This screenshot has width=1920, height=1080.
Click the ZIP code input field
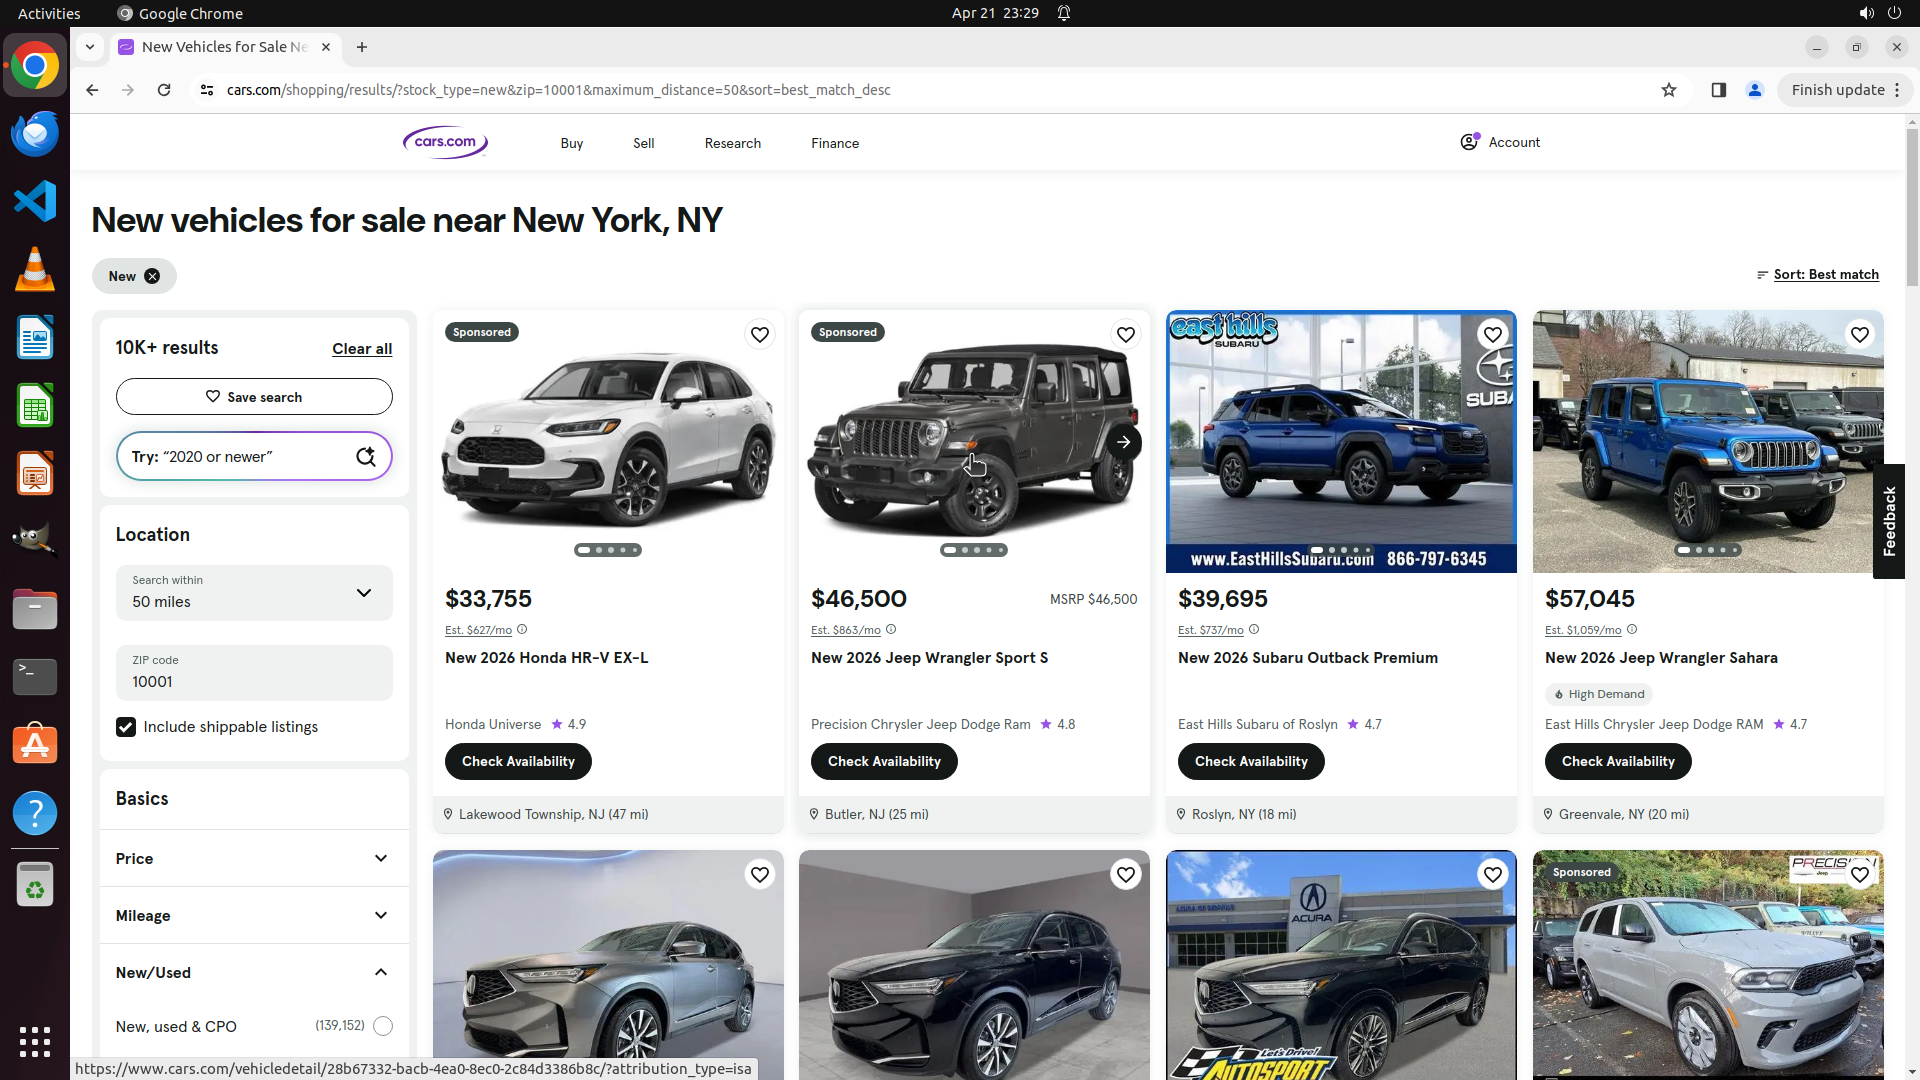tap(254, 674)
